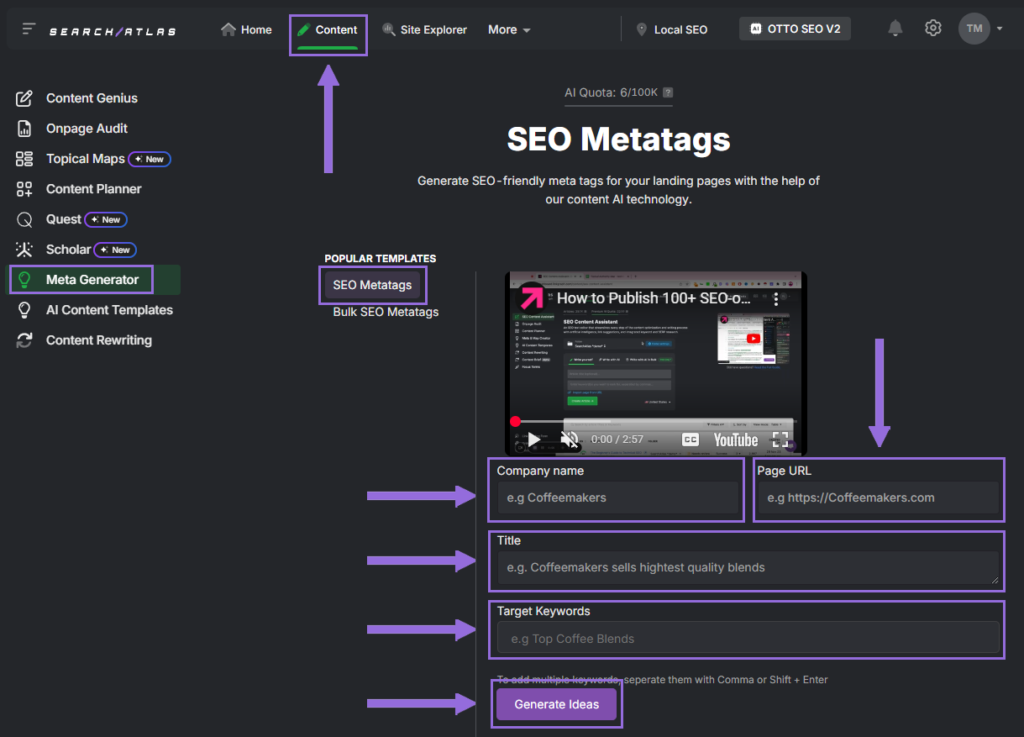Click the AI Quota help icon
The width and height of the screenshot is (1024, 737).
(x=667, y=93)
